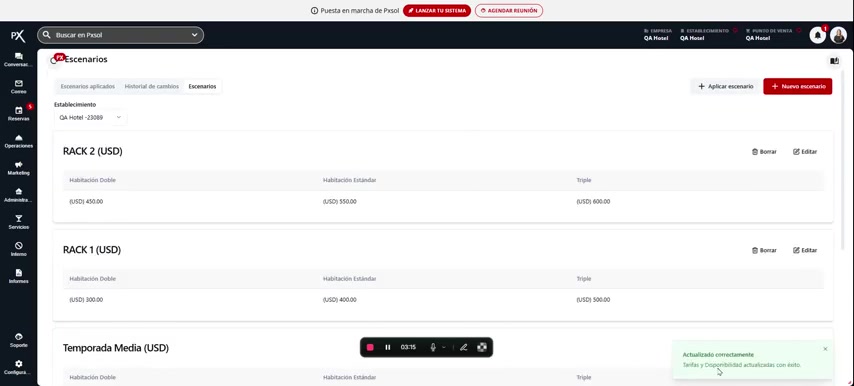This screenshot has width=854, height=386.
Task: Edit the RACK 1 (USD) scenario
Action: tap(805, 250)
